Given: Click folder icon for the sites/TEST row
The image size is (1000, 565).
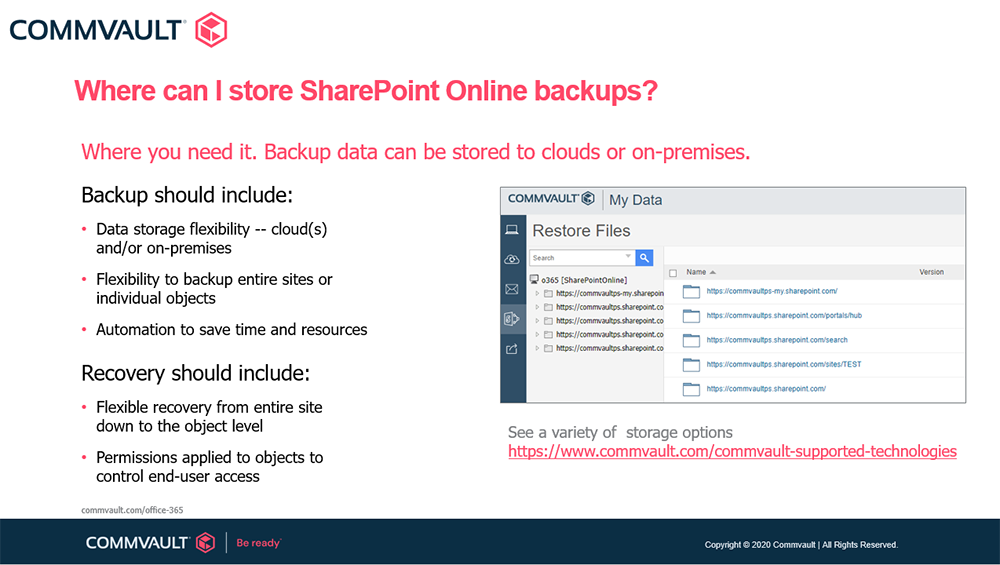Looking at the screenshot, I should click(x=691, y=364).
